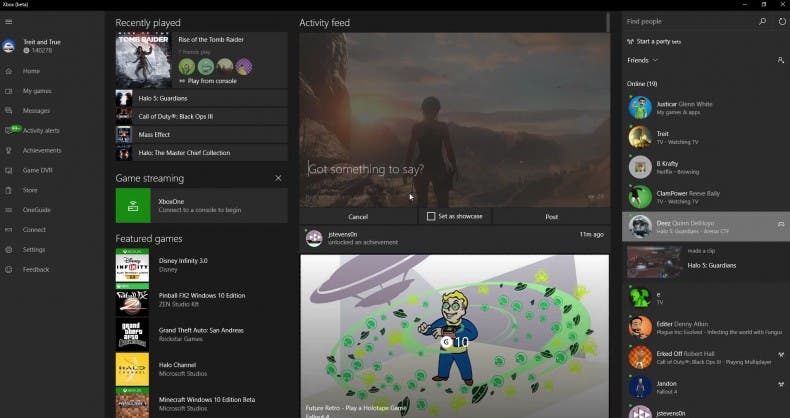790x418 pixels.
Task: Open the Settings menu item
Action: pos(34,250)
